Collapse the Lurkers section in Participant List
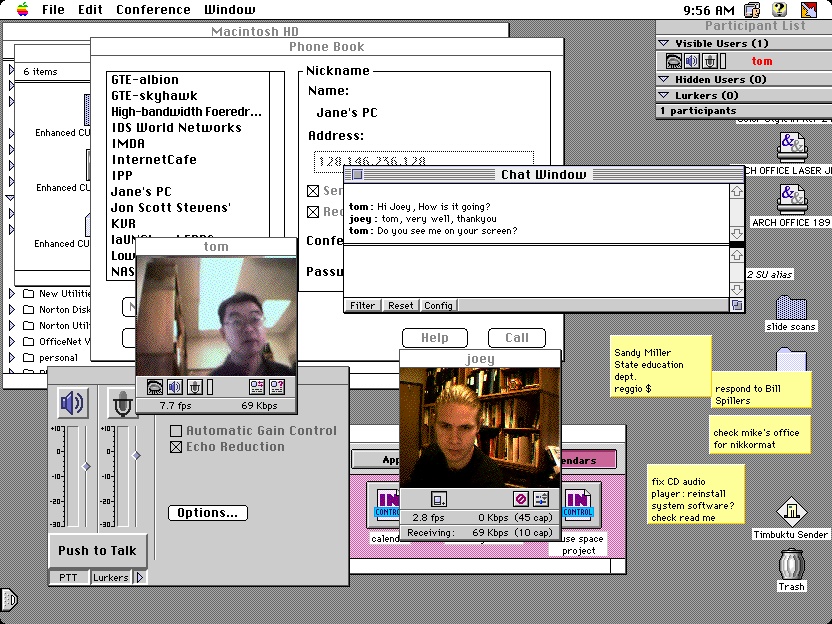Viewport: 832px width, 624px height. tap(664, 96)
